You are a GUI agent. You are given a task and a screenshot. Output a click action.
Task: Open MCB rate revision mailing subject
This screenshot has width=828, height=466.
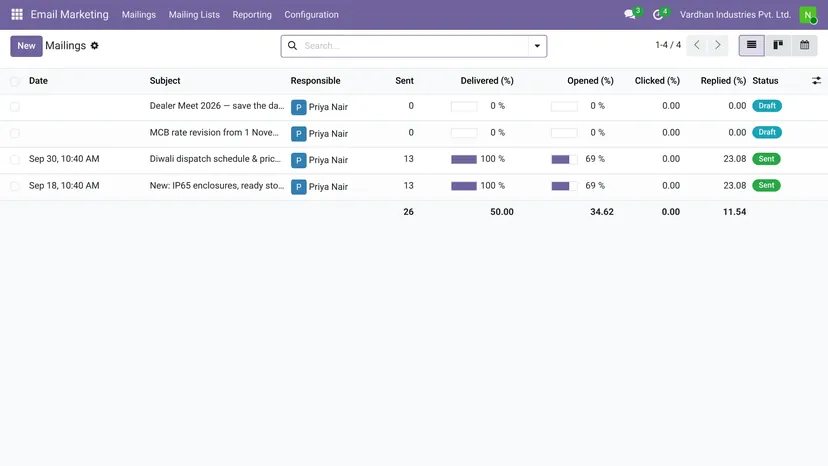214,132
